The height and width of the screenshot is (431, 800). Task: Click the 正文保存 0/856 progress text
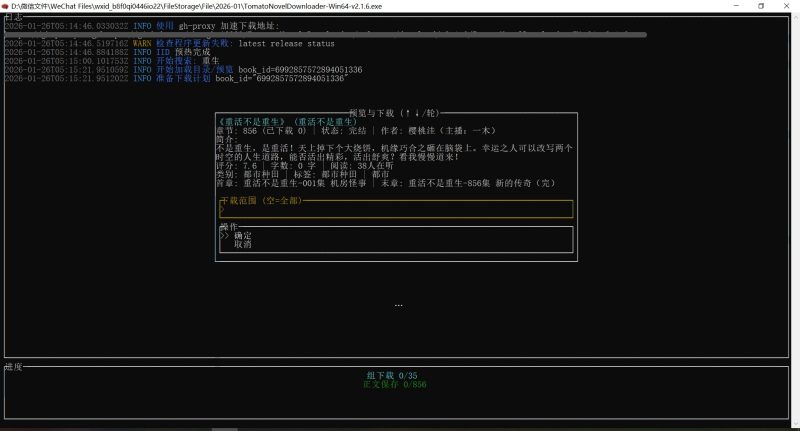tap(394, 384)
